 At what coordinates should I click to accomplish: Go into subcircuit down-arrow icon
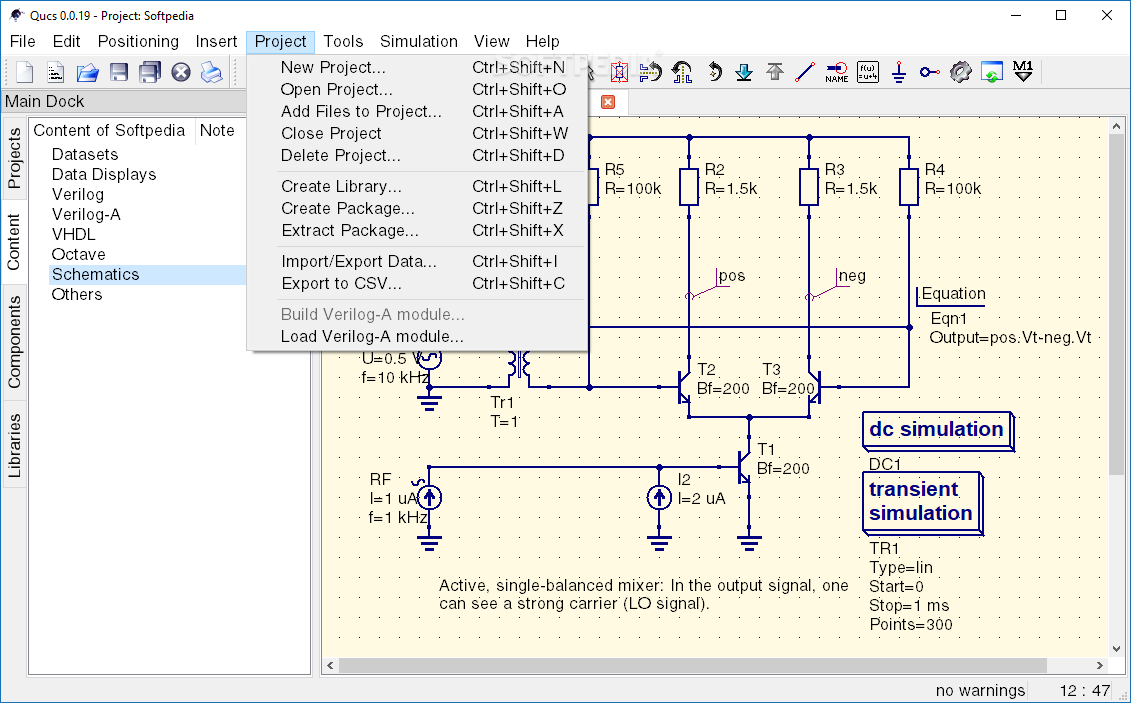pos(744,72)
